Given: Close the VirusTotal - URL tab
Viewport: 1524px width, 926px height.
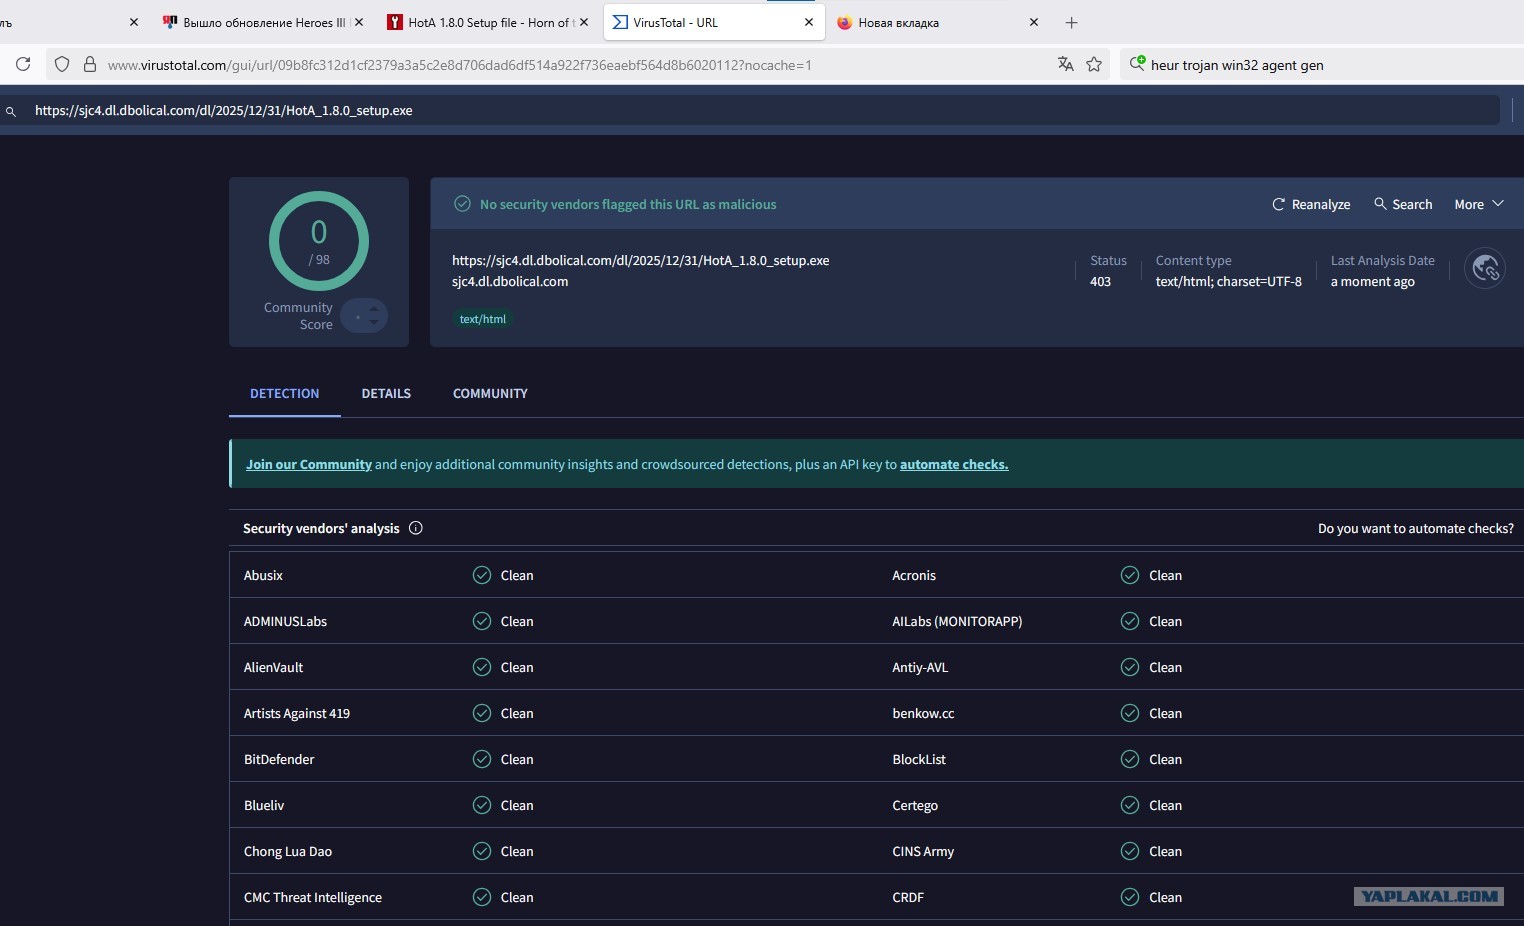Looking at the screenshot, I should (x=809, y=22).
